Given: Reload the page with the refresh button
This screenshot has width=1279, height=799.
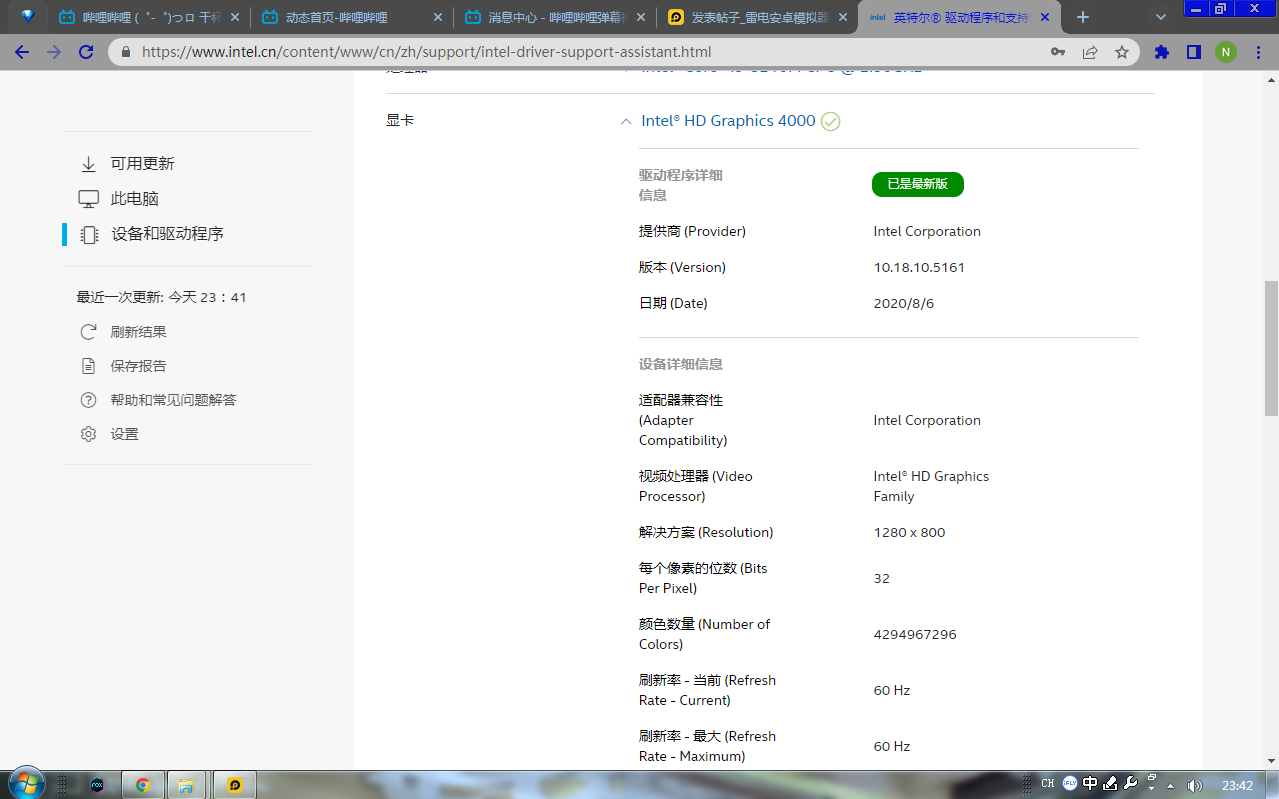Looking at the screenshot, I should click(86, 52).
